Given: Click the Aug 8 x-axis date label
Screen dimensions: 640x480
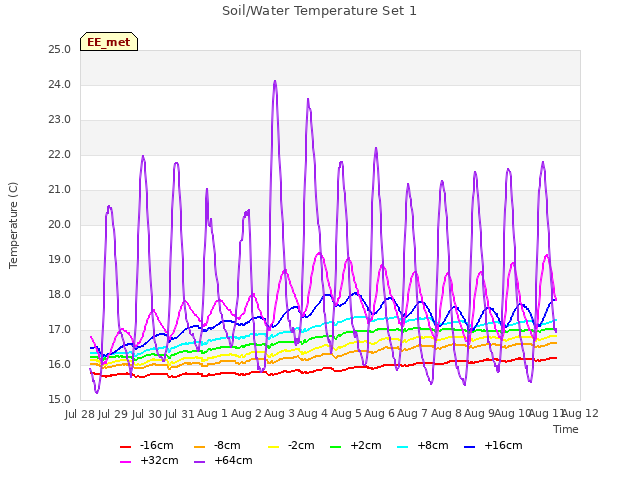Looking at the screenshot, I should coord(446,414).
